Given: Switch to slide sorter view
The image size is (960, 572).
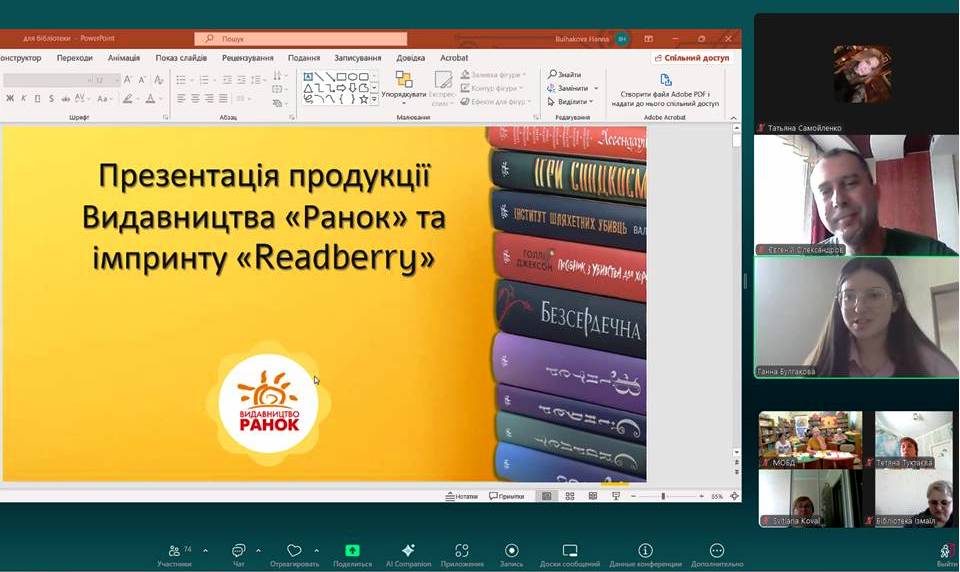Looking at the screenshot, I should [569, 496].
